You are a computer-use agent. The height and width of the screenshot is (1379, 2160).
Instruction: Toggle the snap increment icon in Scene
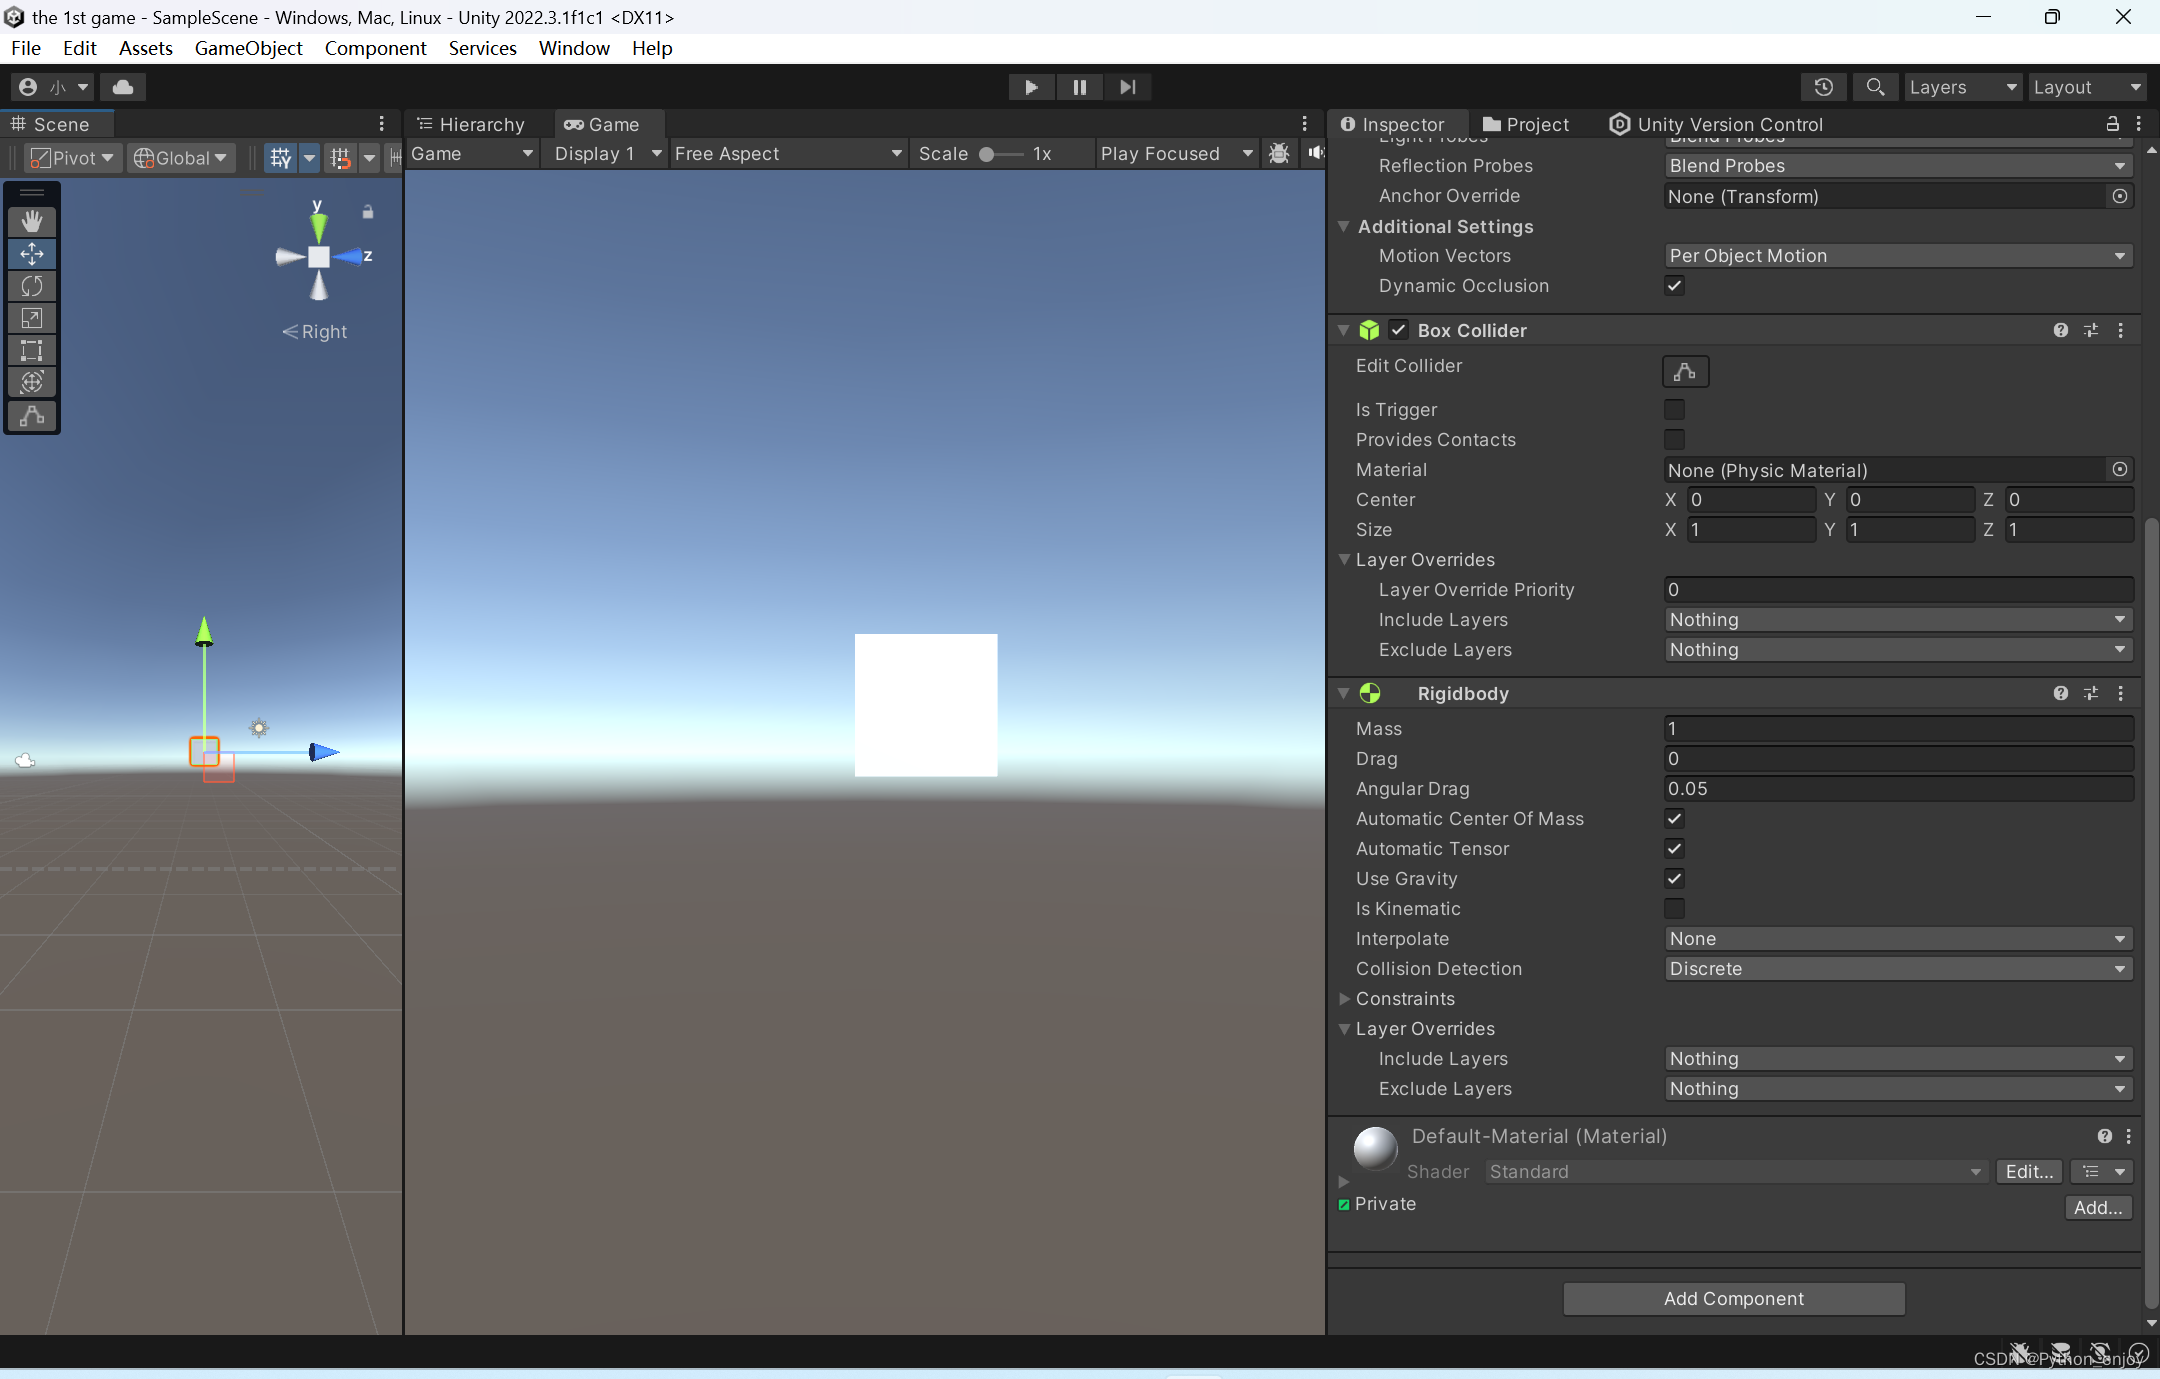click(x=341, y=157)
